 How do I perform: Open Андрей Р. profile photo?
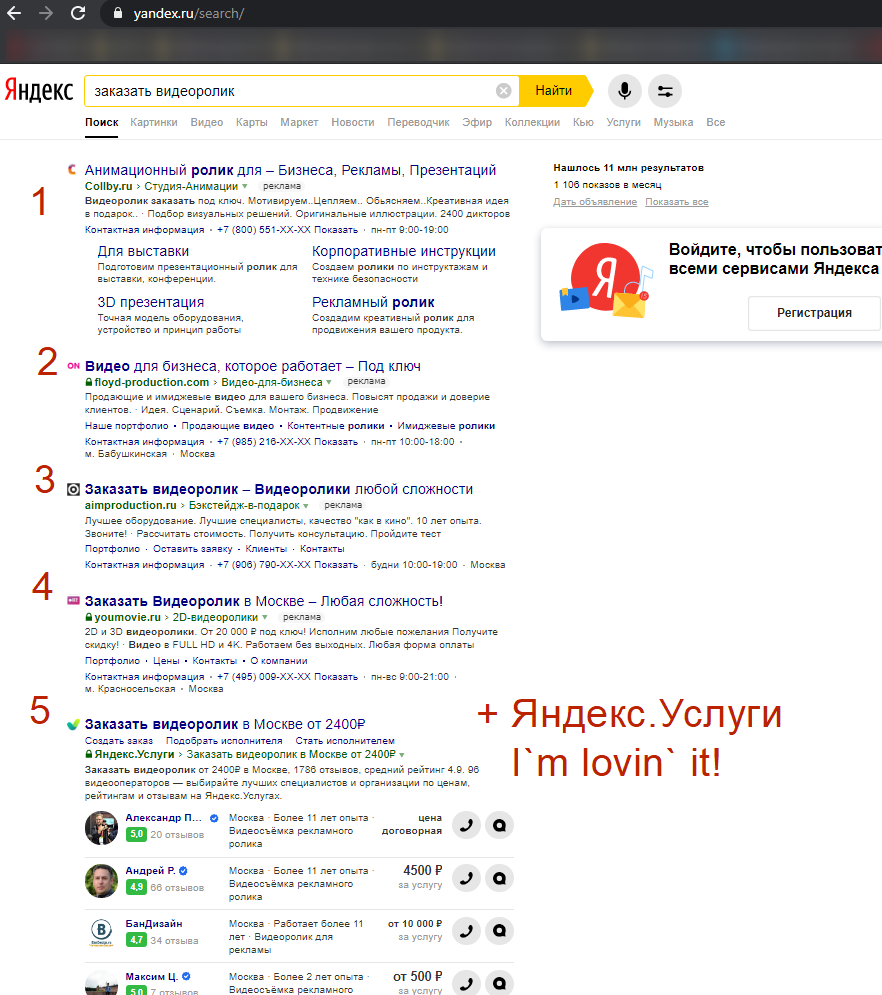coord(102,881)
